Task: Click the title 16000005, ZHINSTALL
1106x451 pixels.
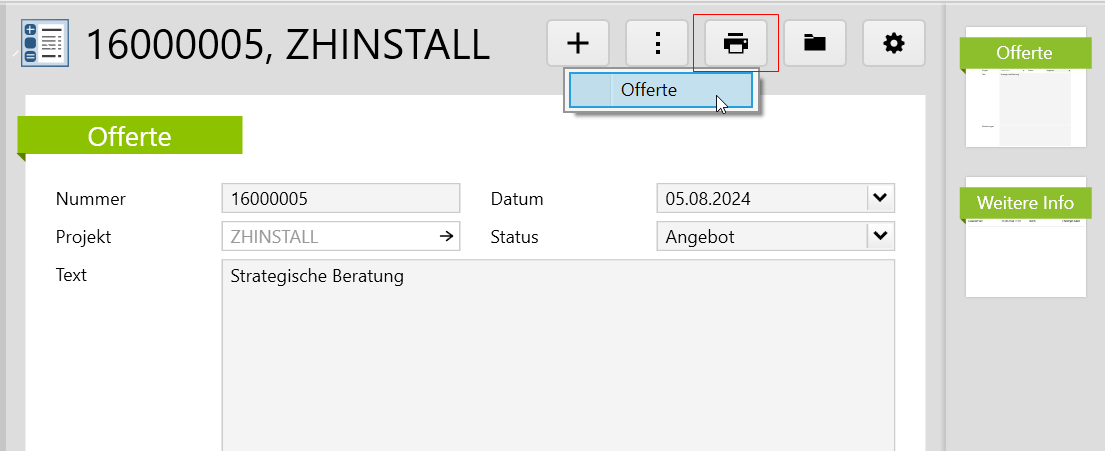Action: [288, 44]
